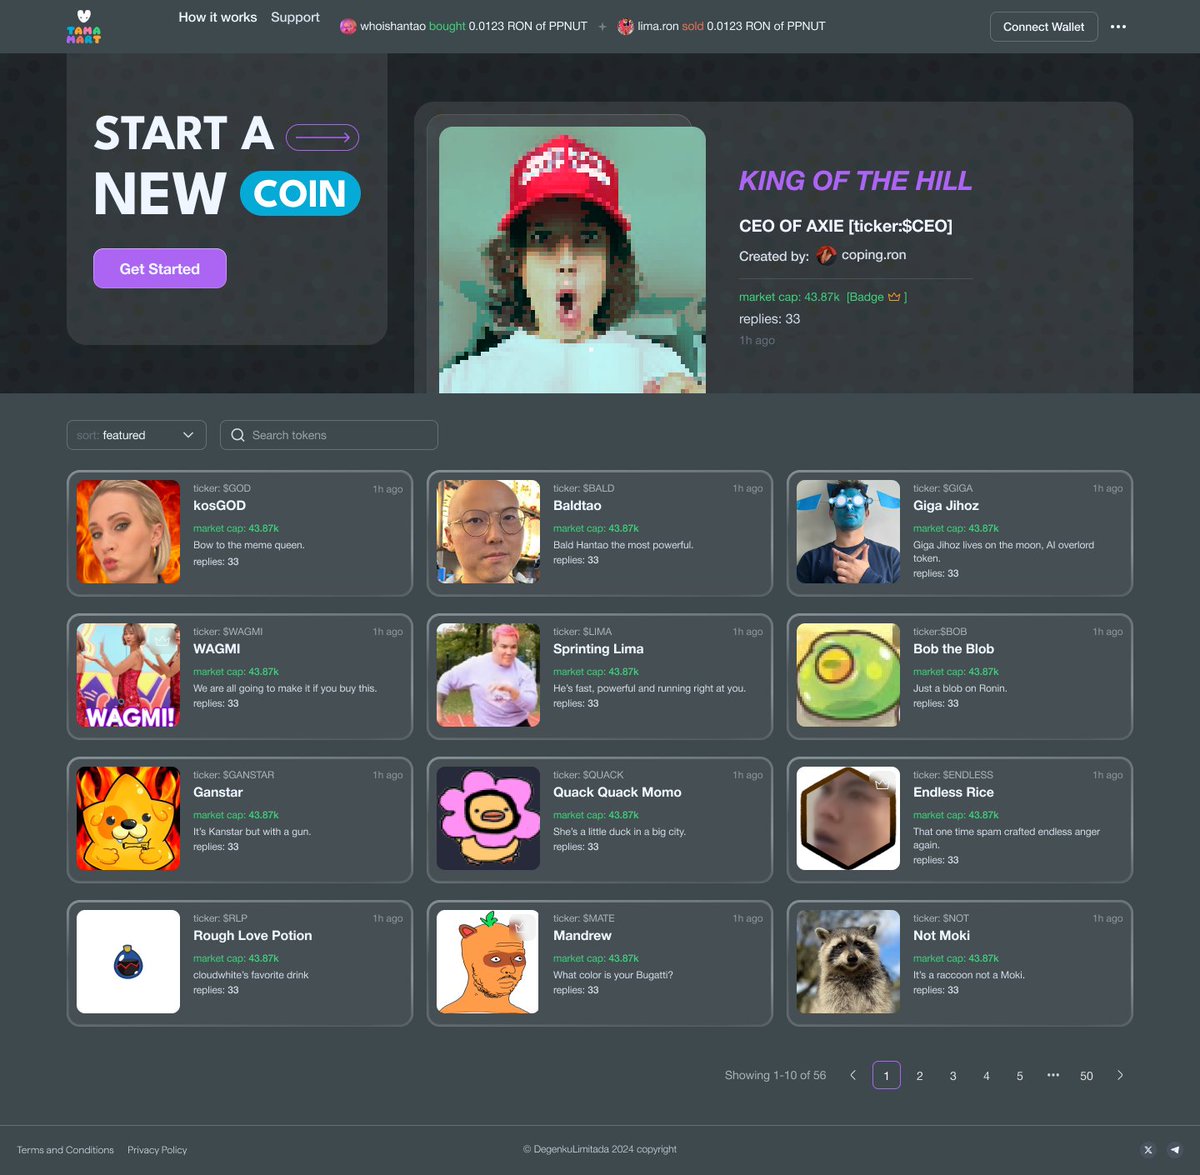
Task: Open the Endless Rice token image
Action: (848, 818)
